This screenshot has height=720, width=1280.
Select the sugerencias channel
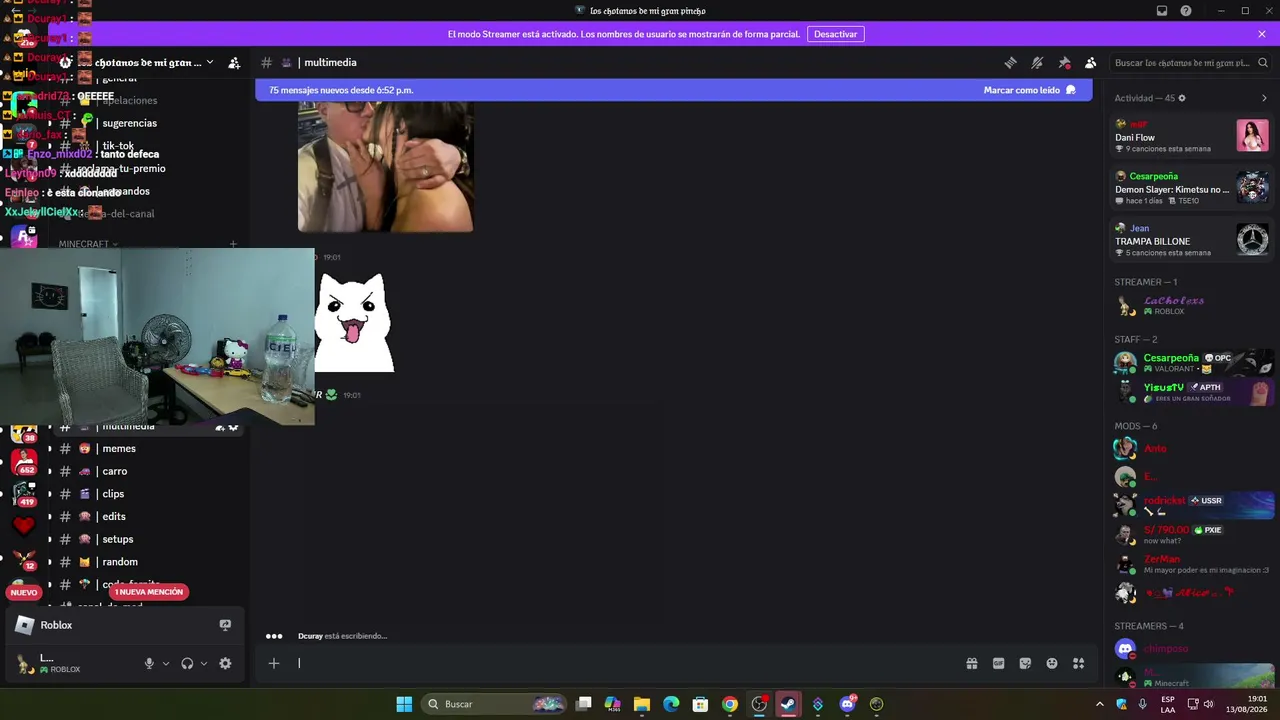[129, 123]
